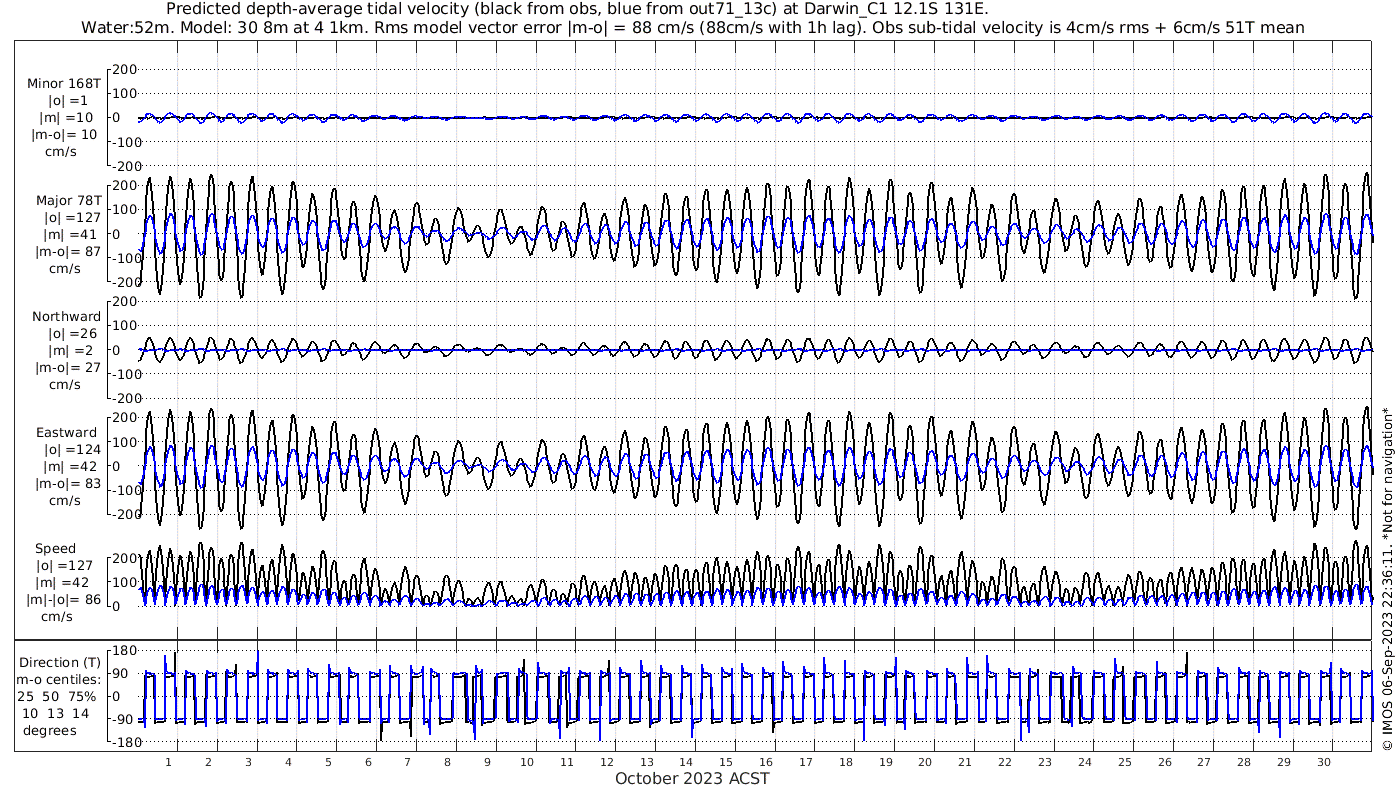Viewport: 1400px width, 800px height.
Task: Click the '100' tick of the Speed panel
Action: [x=123, y=582]
